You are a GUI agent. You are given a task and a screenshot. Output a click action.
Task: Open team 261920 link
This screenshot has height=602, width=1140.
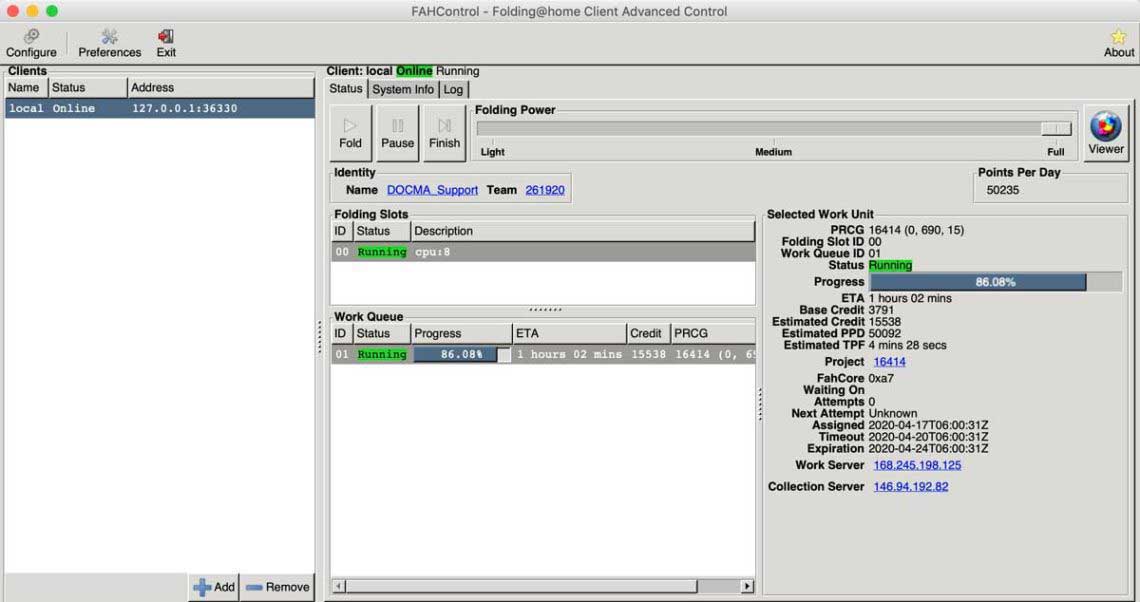click(545, 190)
